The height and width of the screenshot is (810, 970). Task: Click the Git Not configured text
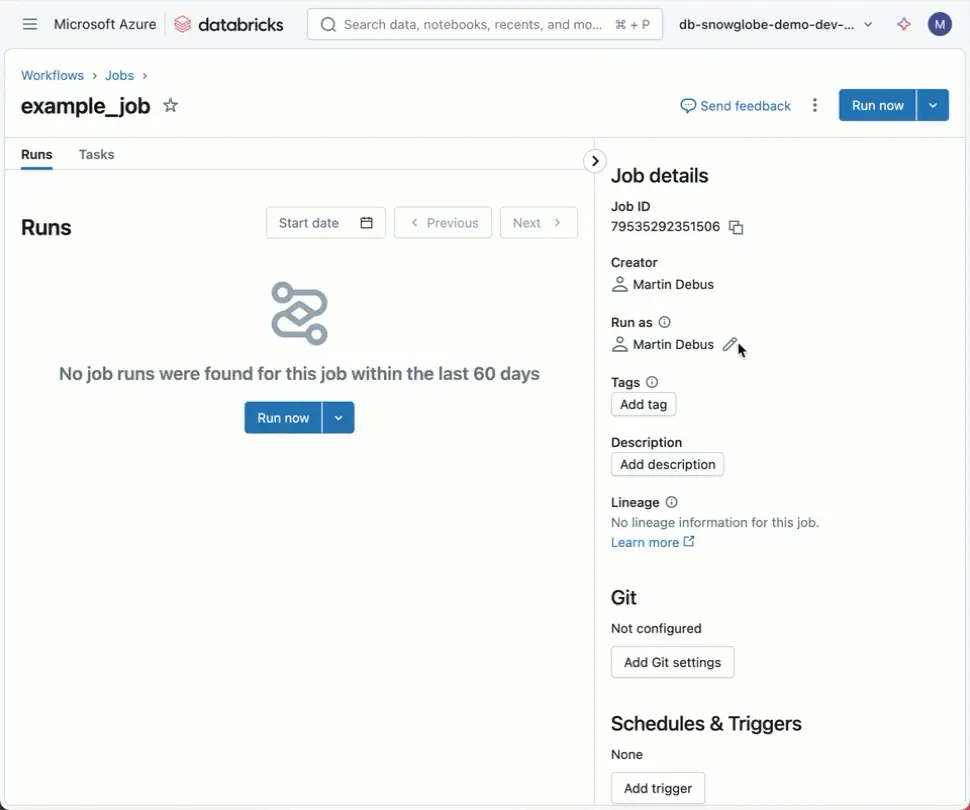coord(656,628)
